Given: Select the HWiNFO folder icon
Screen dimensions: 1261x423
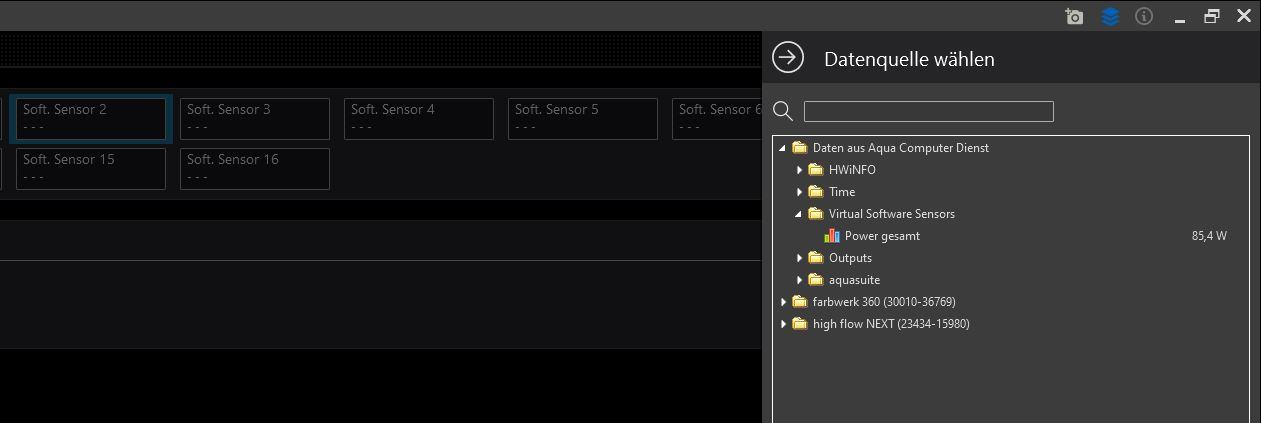Looking at the screenshot, I should click(816, 170).
